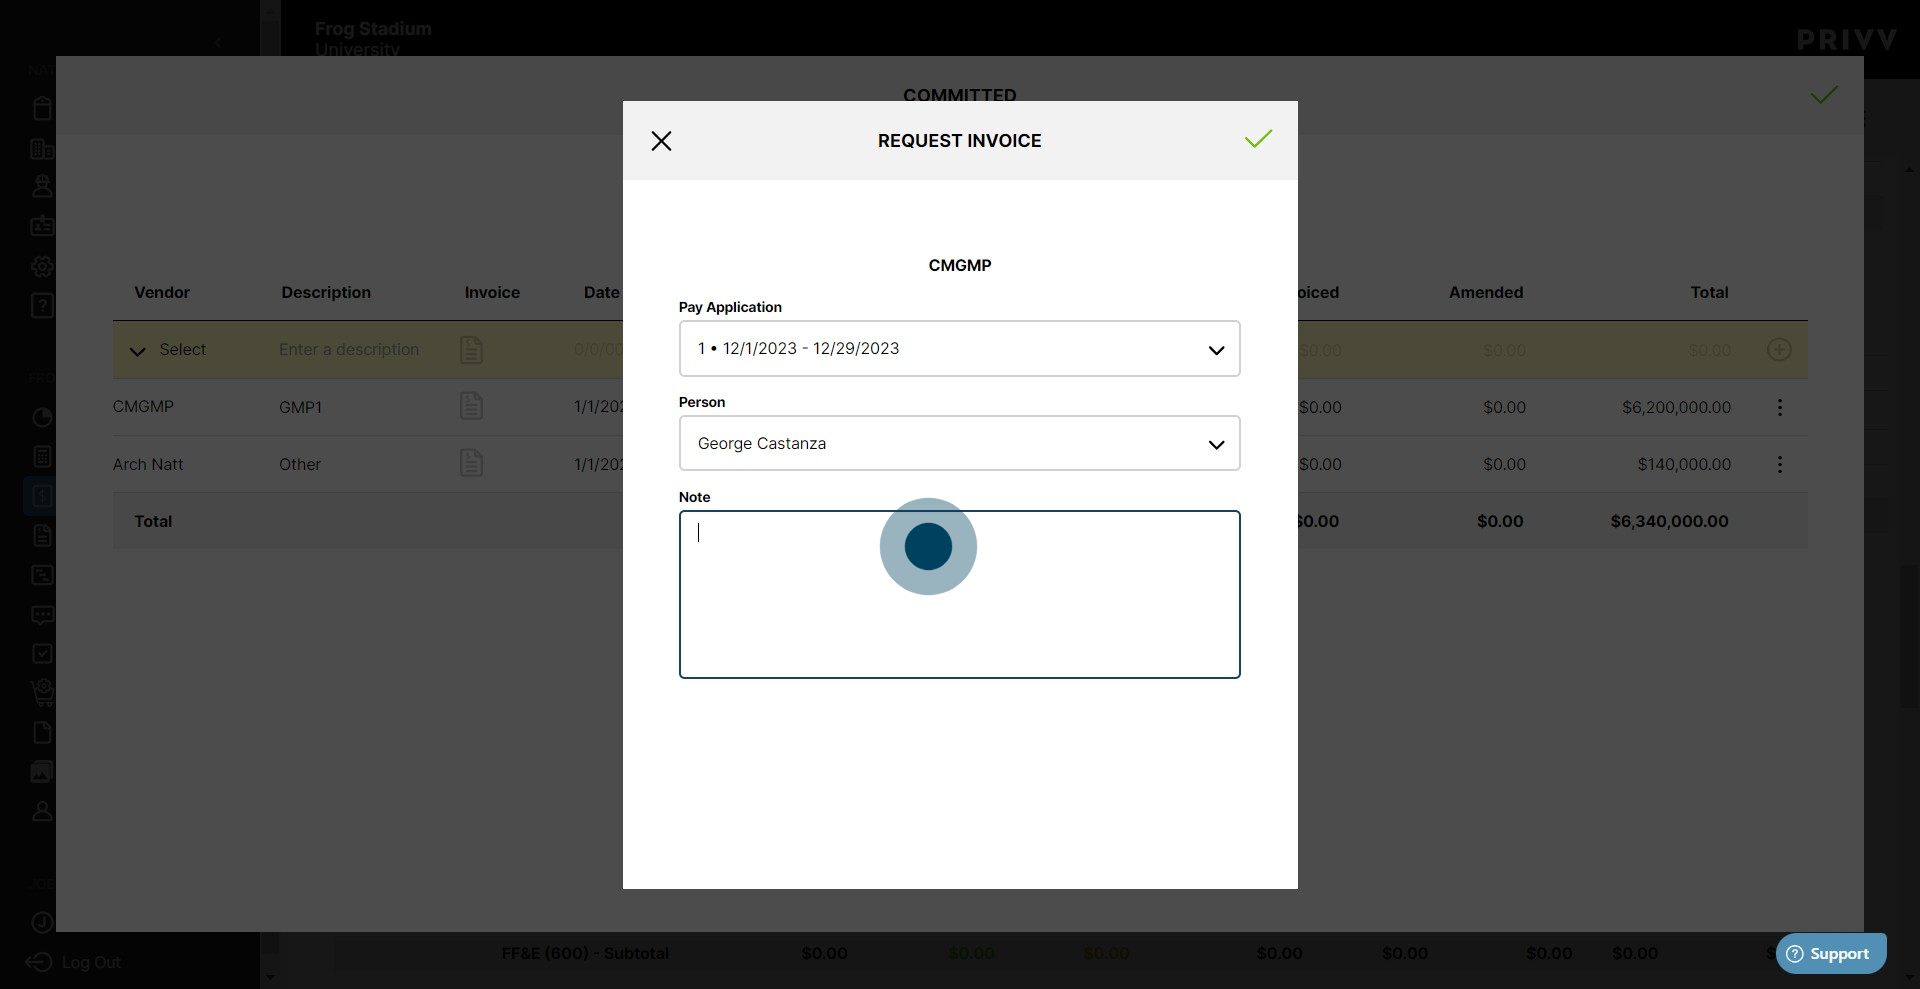The height and width of the screenshot is (989, 1920).
Task: Open invoice document icon for Arch Natt row
Action: 471,463
